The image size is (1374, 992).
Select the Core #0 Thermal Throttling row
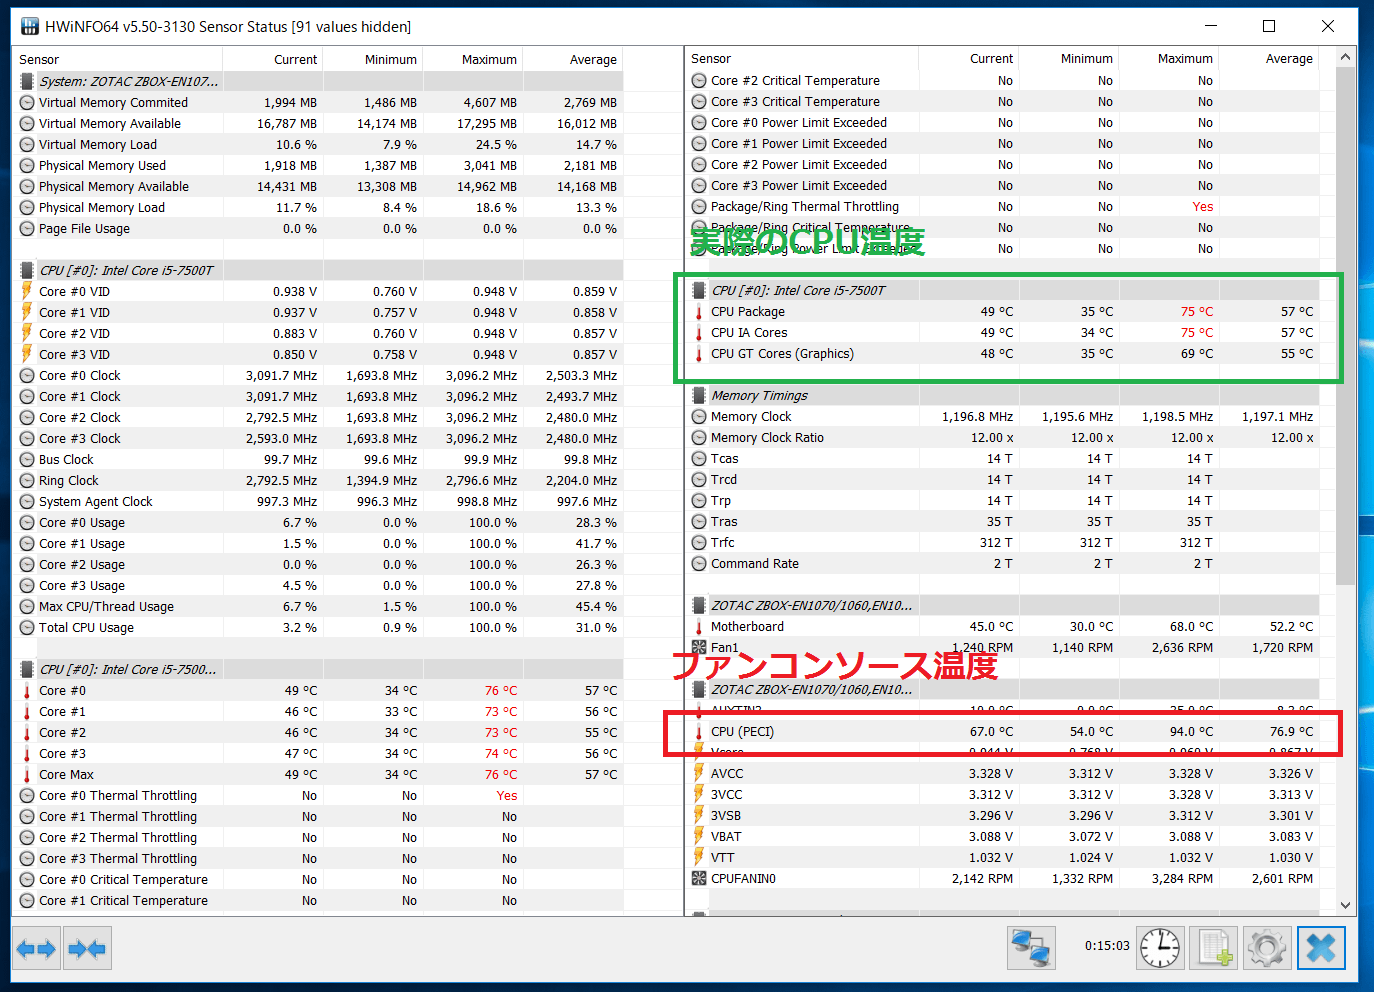coord(318,795)
